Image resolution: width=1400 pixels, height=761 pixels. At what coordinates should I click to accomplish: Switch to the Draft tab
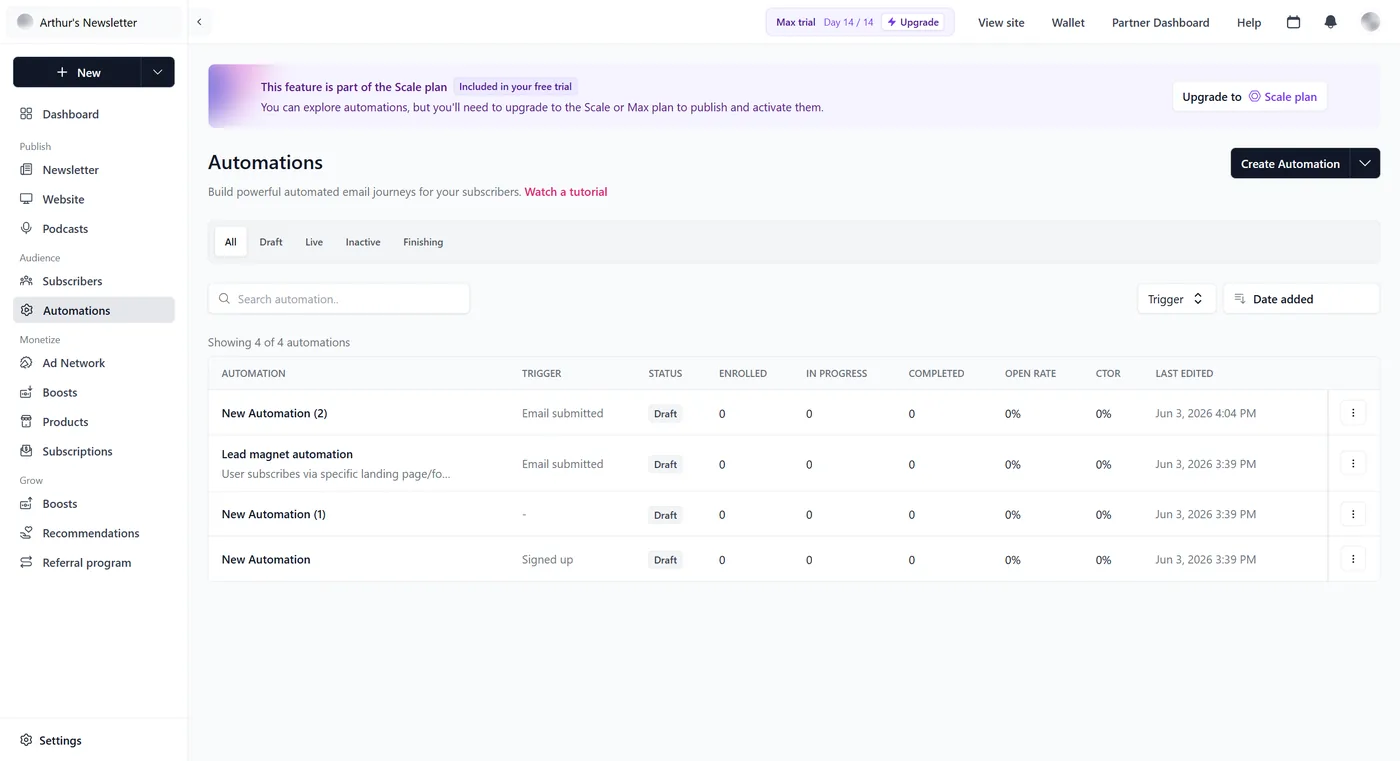click(x=271, y=242)
